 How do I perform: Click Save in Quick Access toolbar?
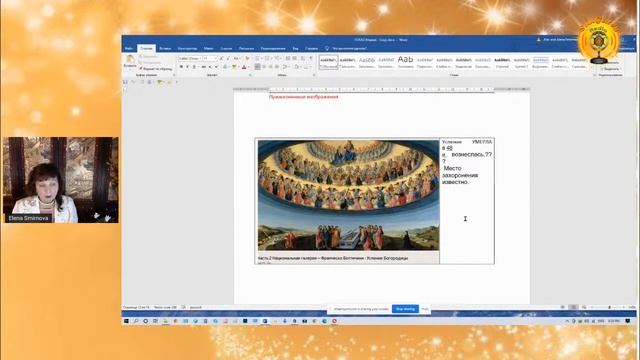tap(125, 82)
